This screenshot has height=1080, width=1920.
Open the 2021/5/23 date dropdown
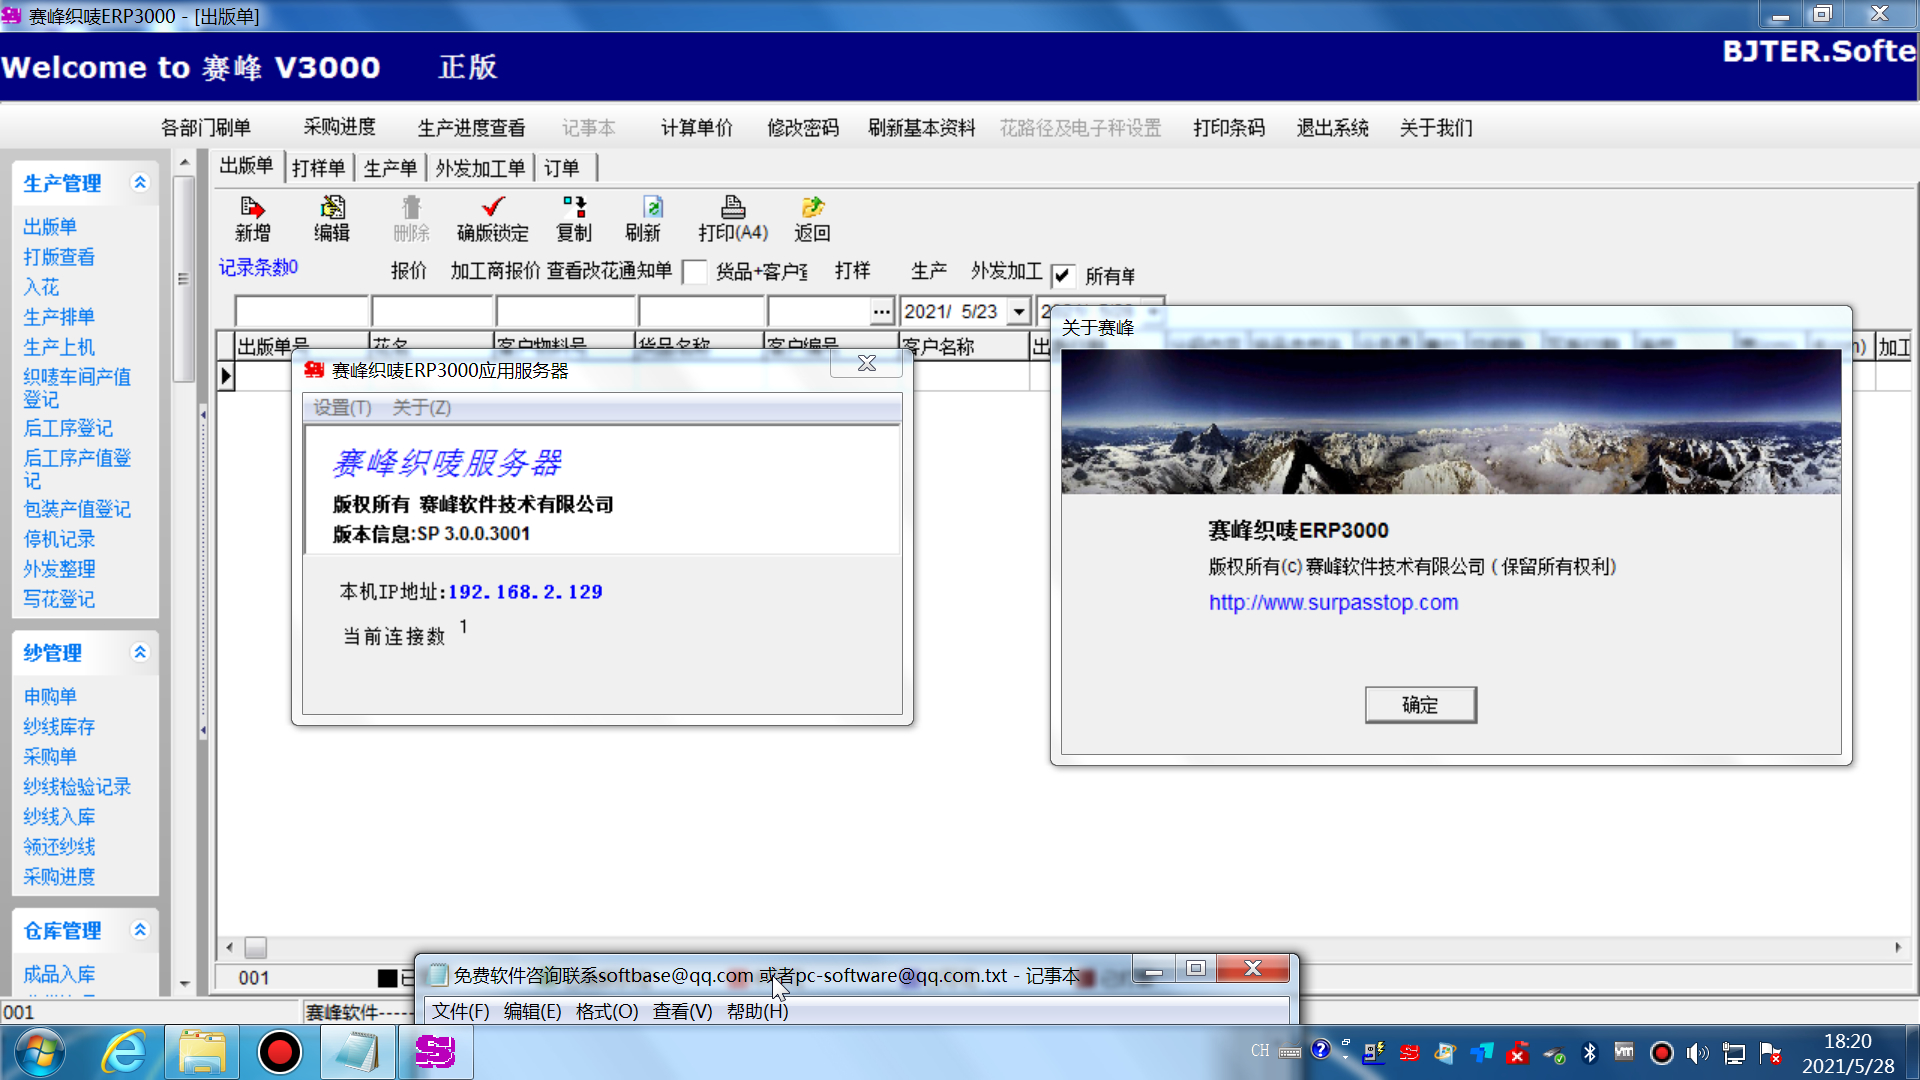[x=1019, y=312]
